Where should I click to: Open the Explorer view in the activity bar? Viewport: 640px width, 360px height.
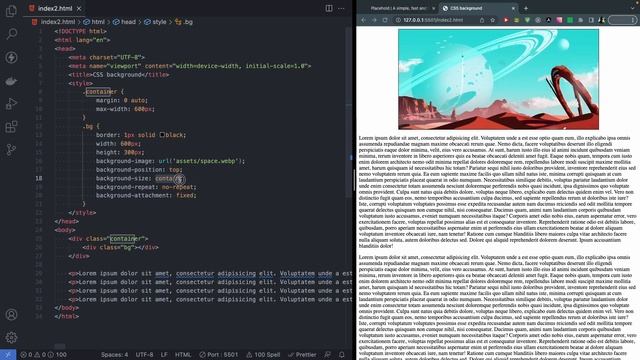pos(11,11)
